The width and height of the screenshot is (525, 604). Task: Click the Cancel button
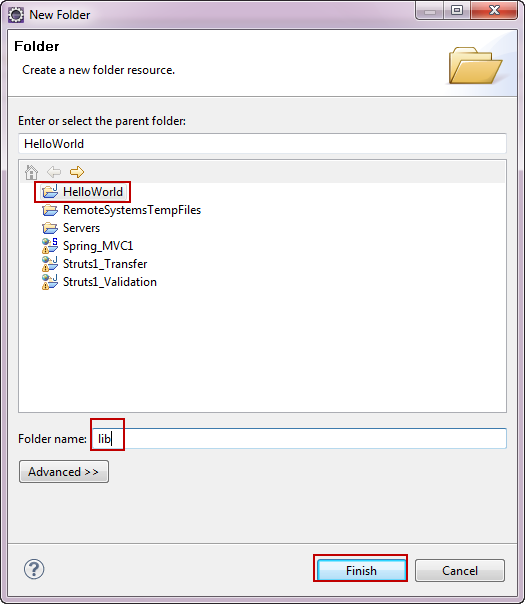pyautogui.click(x=460, y=570)
